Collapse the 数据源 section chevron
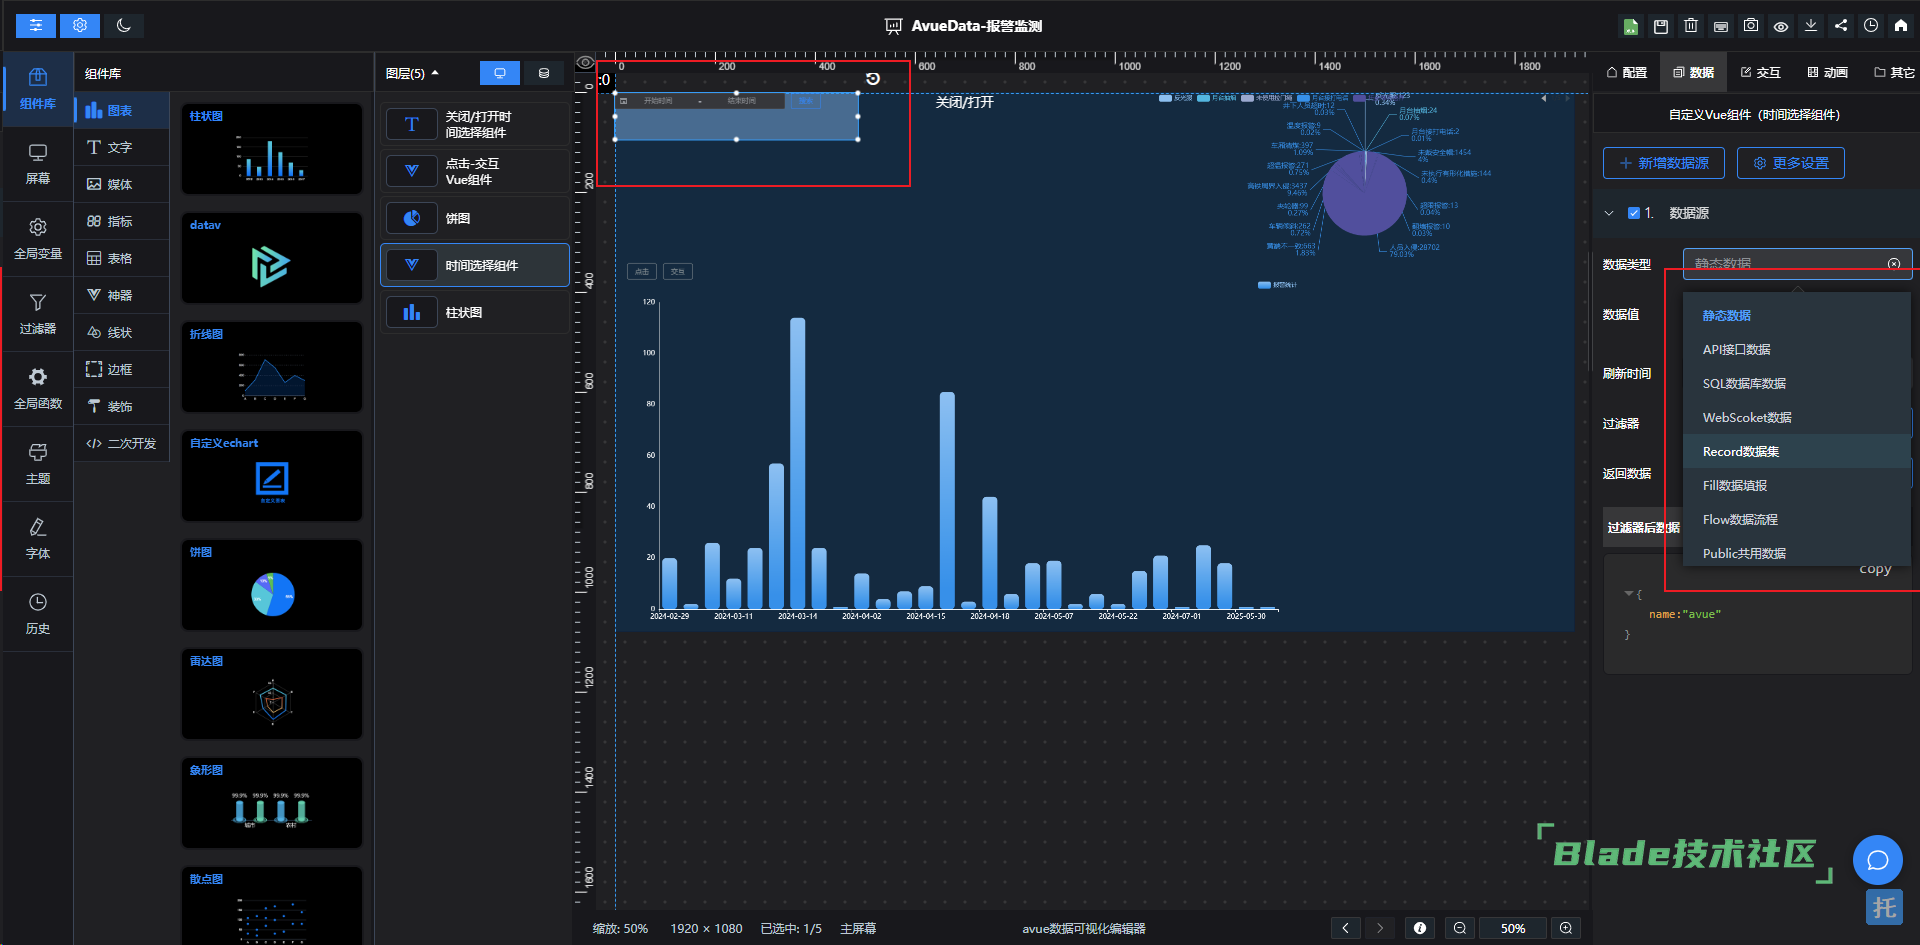Viewport: 1920px width, 945px height. point(1609,213)
